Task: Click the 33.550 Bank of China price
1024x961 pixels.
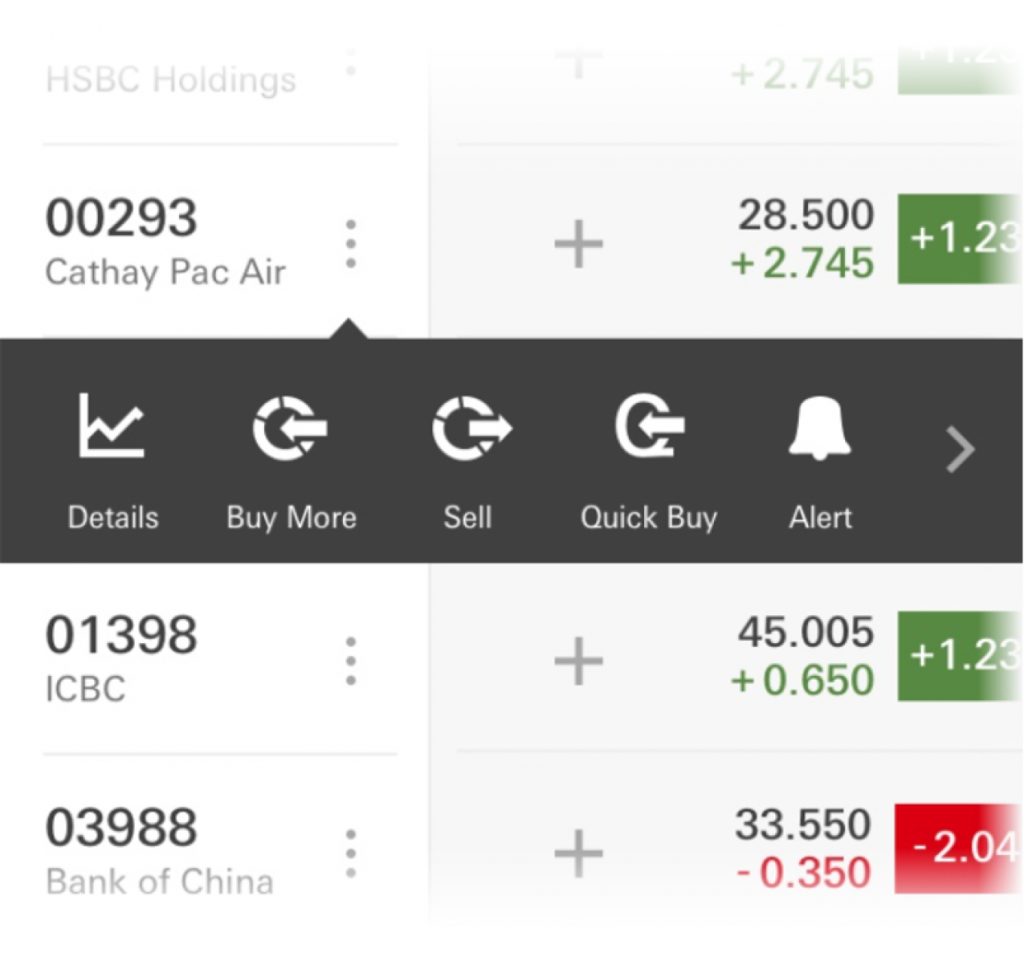Action: pos(803,826)
